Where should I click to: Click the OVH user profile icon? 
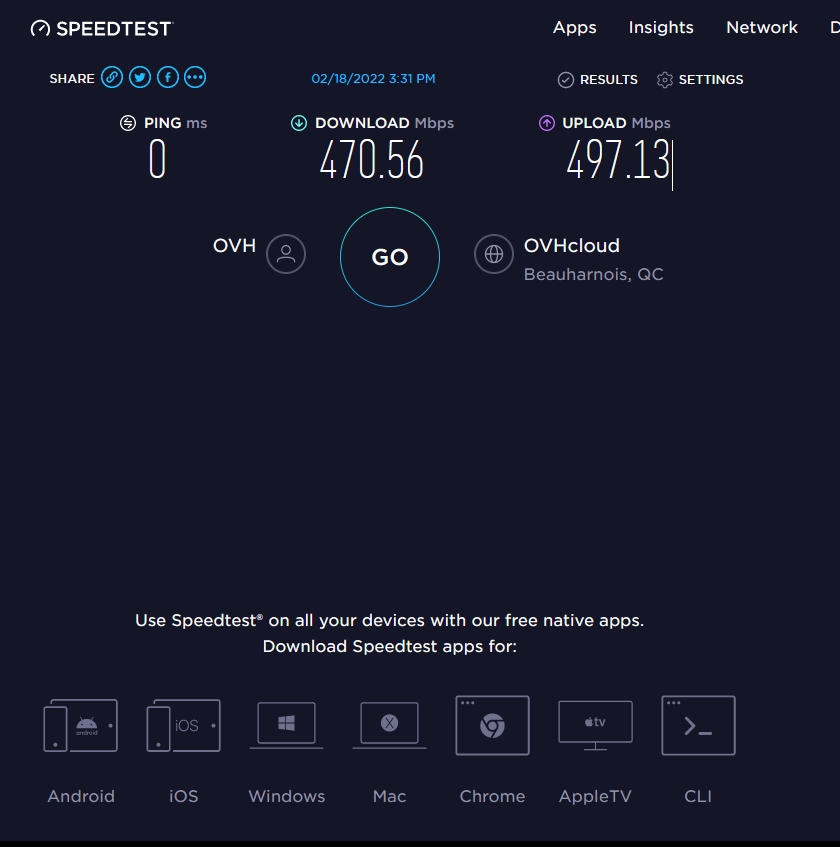(286, 254)
